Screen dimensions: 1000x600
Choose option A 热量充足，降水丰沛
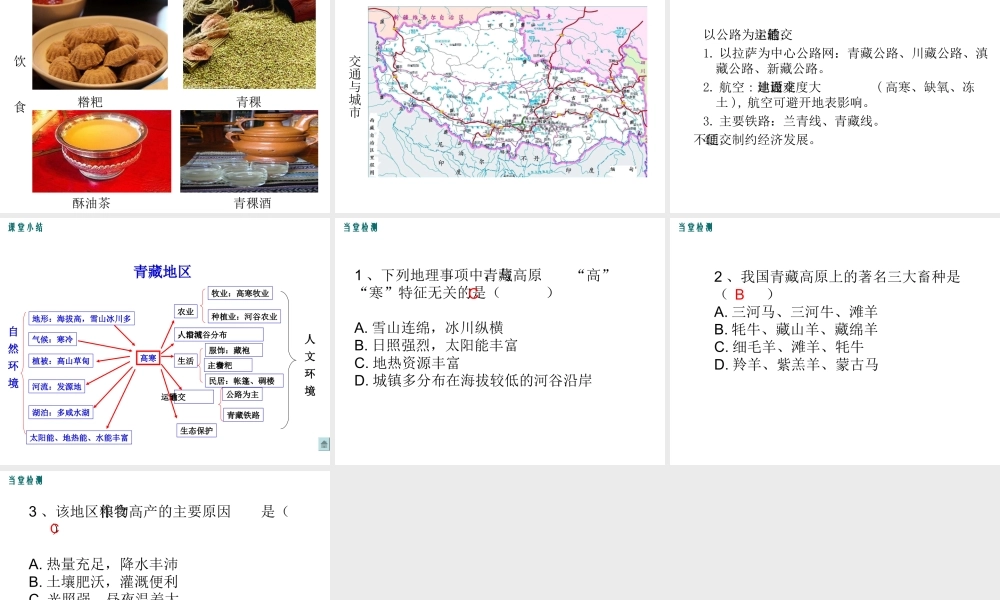pyautogui.click(x=103, y=564)
